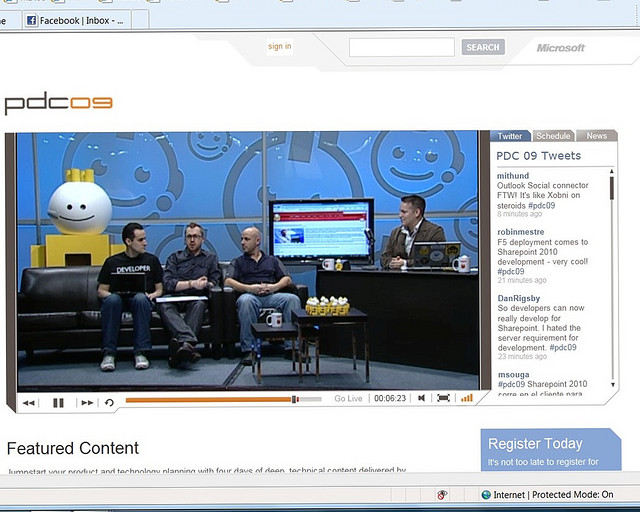Viewport: 640px width, 512px height.
Task: Click the video seek handle
Action: coord(295,400)
